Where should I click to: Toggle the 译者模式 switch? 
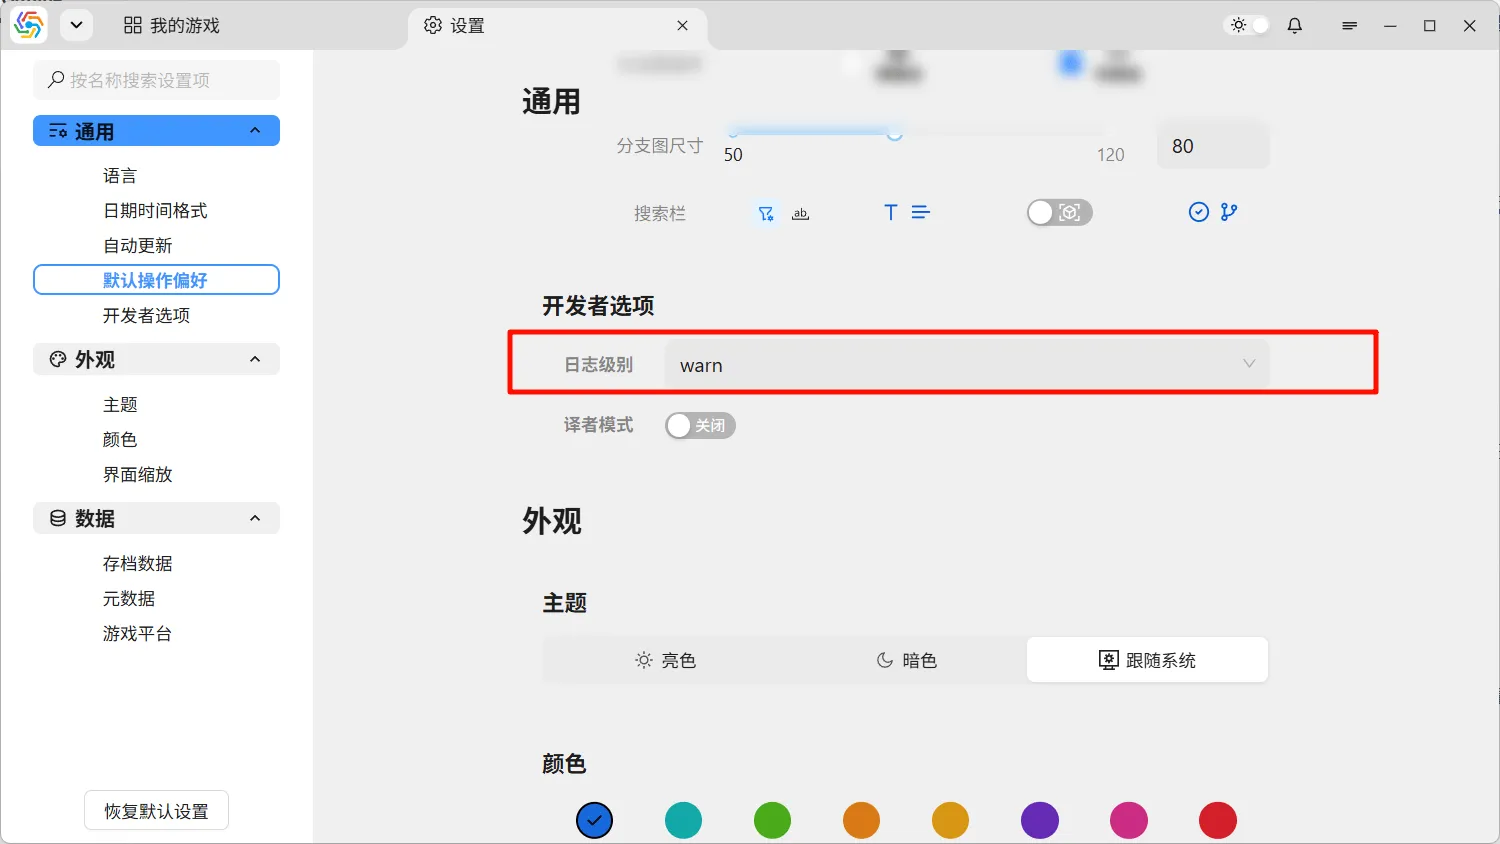tap(700, 426)
